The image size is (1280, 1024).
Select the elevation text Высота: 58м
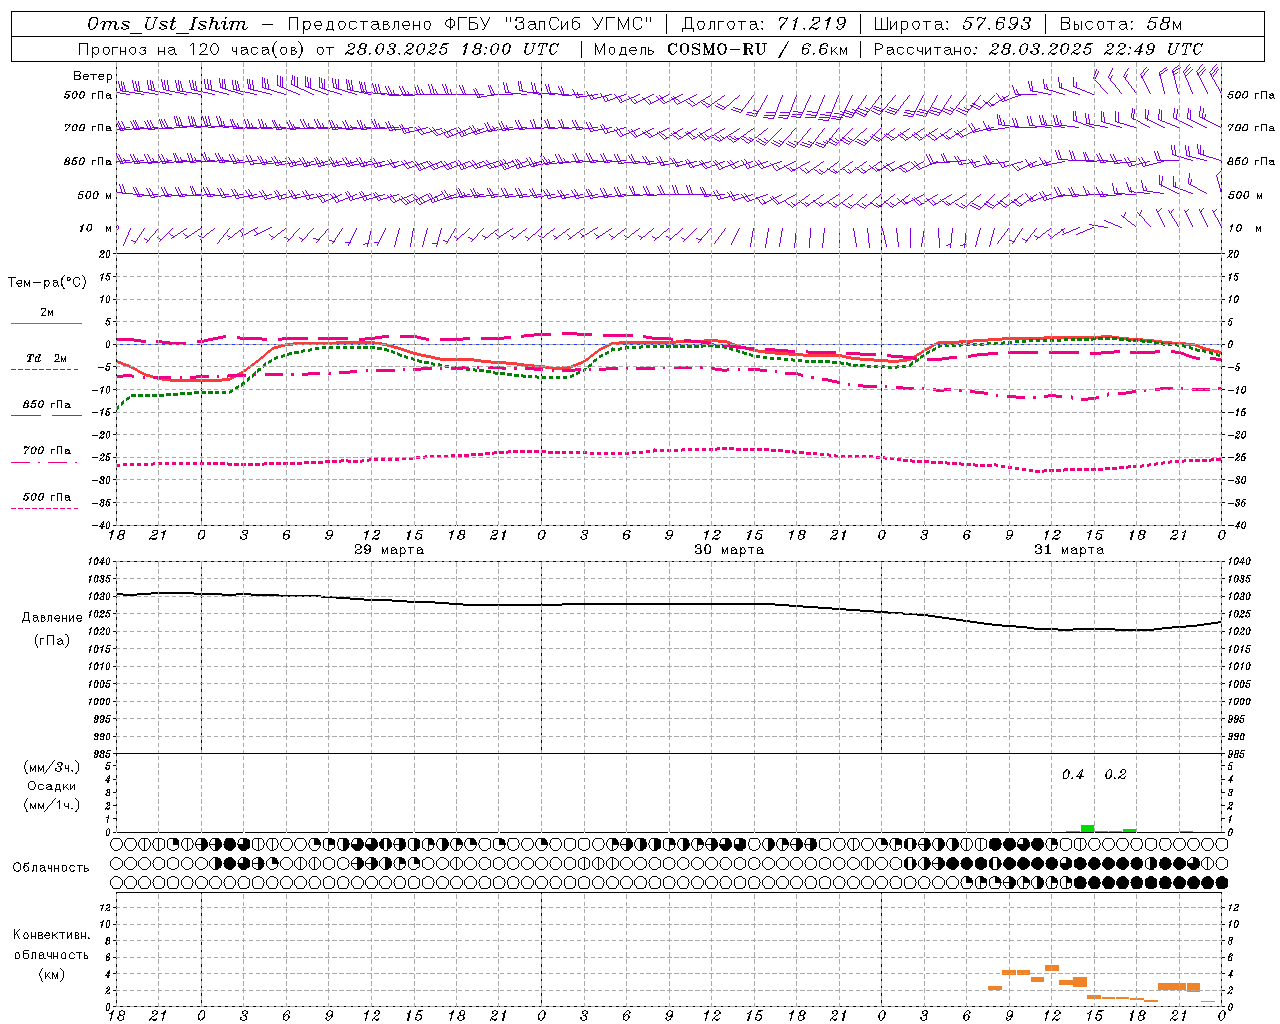pos(1120,24)
